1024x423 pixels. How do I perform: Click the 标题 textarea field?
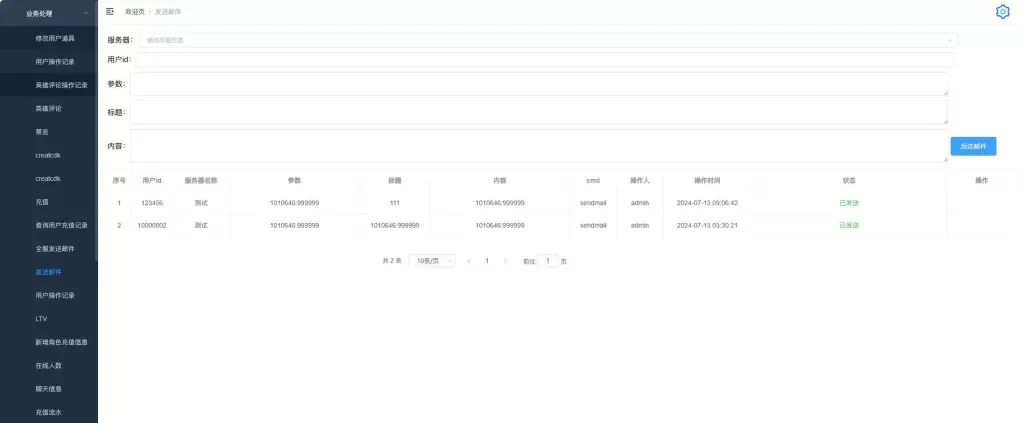538,112
